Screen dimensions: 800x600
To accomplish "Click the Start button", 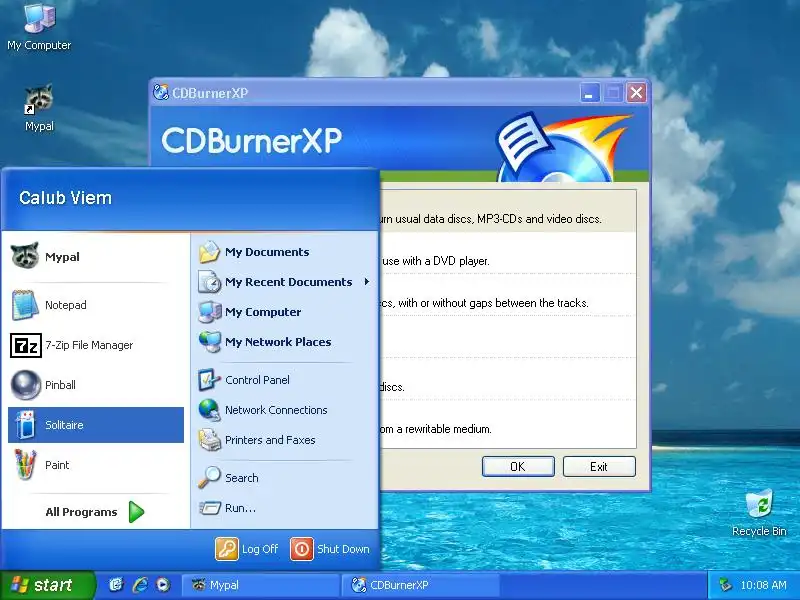I will (x=48, y=585).
